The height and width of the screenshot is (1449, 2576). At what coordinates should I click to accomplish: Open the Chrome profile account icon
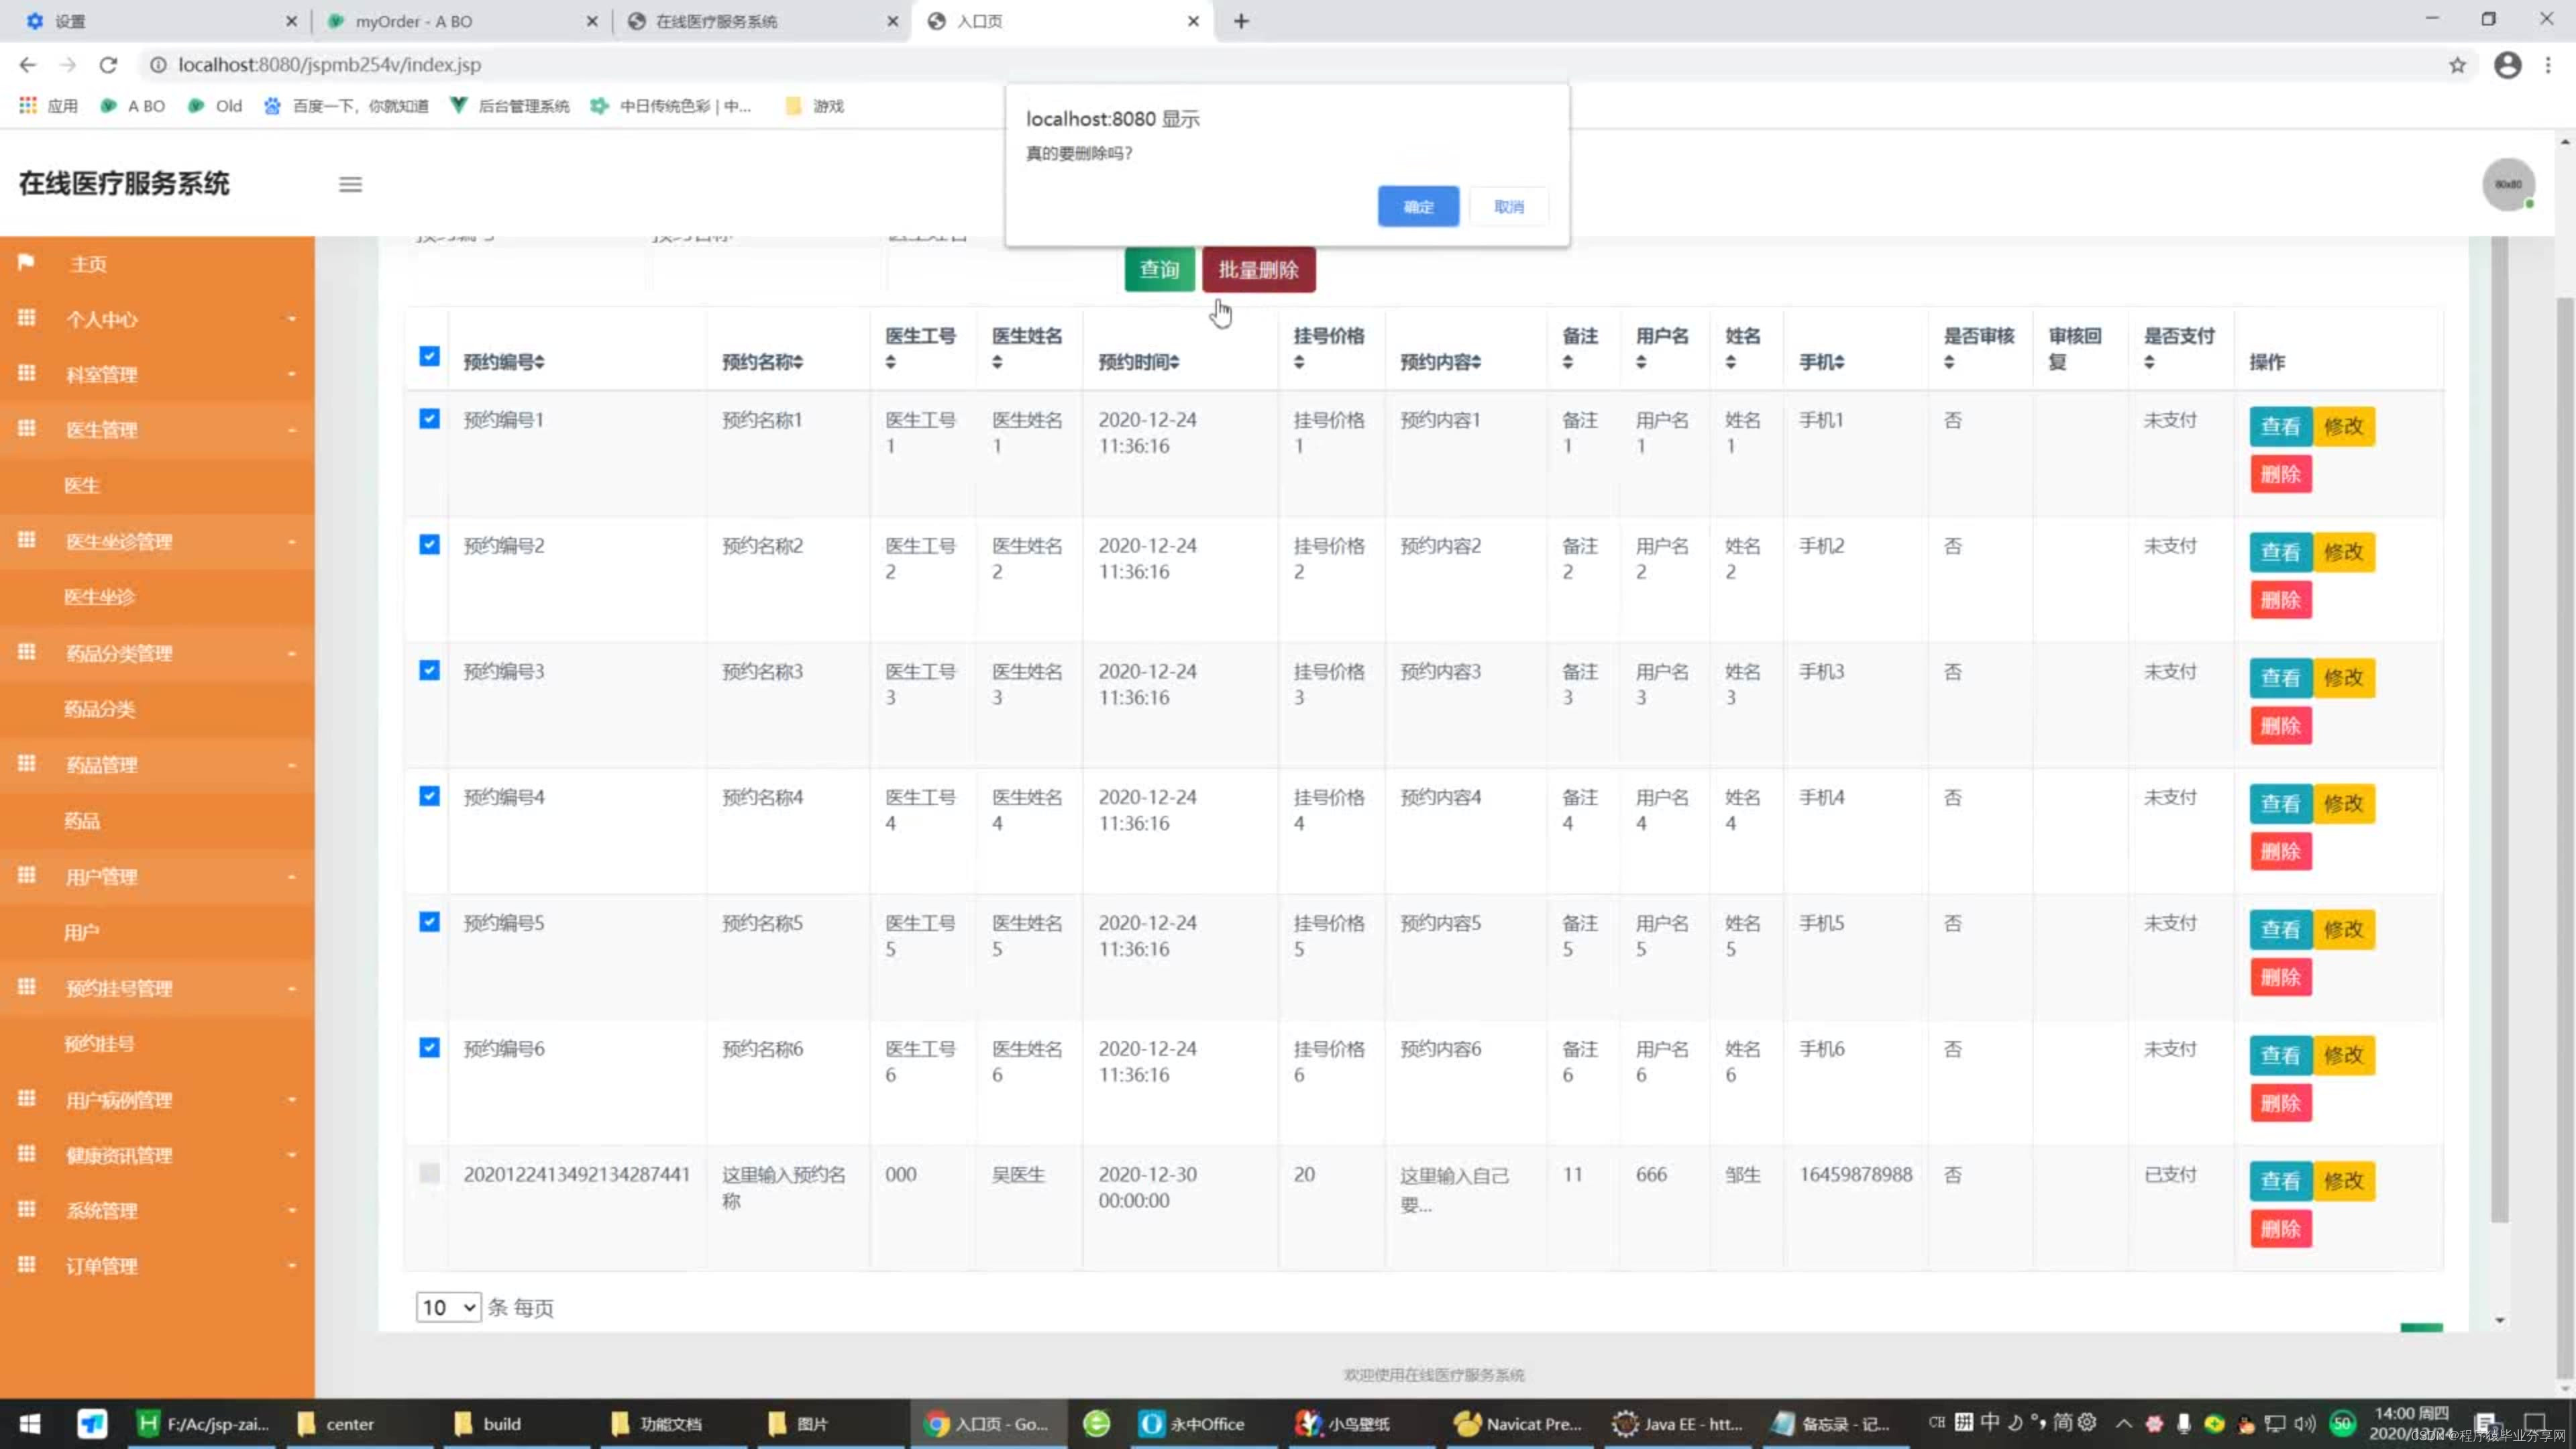(2507, 65)
